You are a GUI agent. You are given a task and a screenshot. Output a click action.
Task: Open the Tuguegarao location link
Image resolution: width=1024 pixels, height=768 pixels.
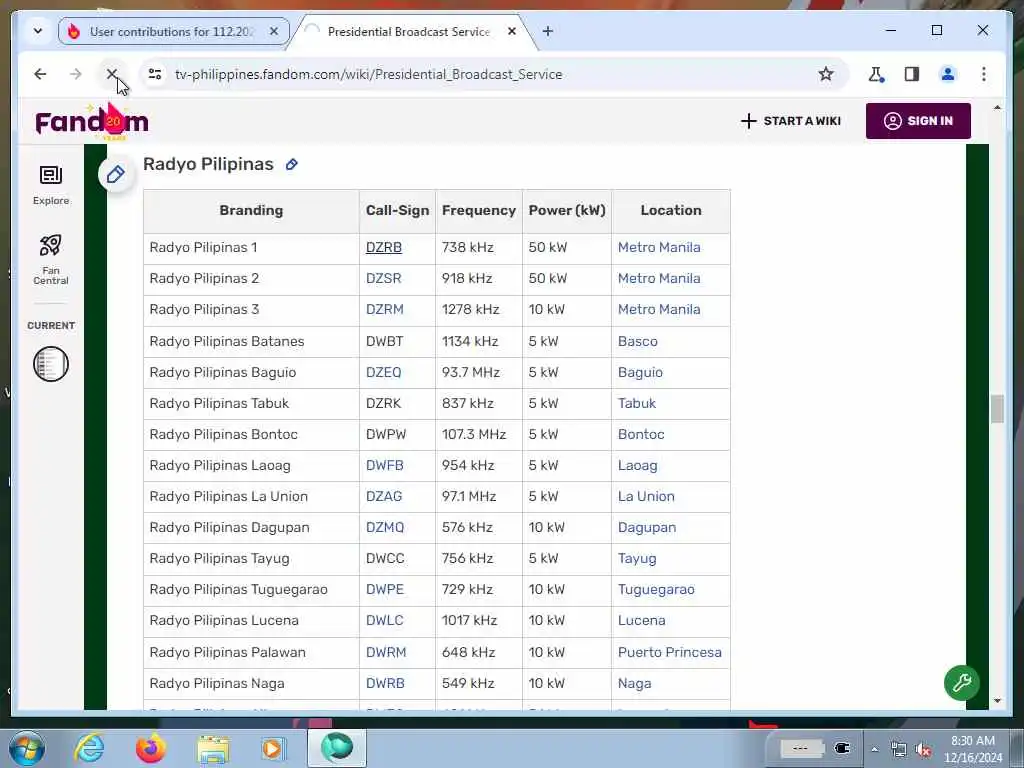[x=656, y=590]
